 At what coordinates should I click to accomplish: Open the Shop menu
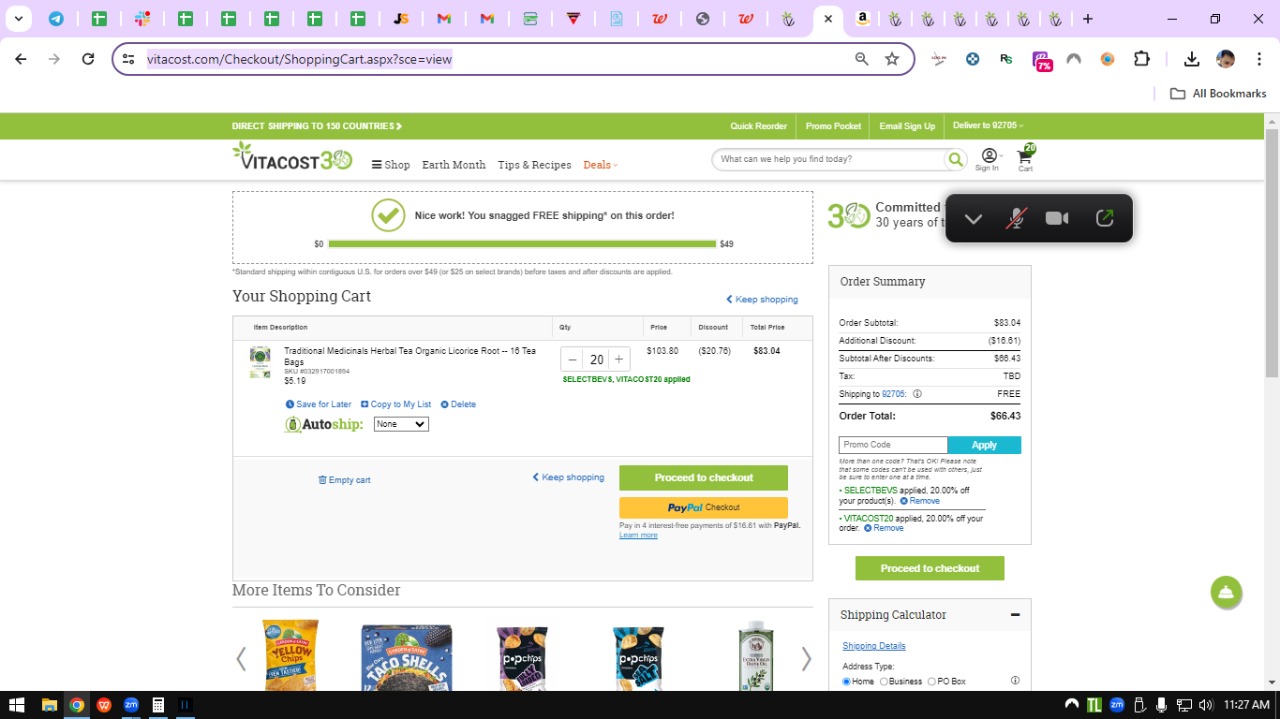click(391, 165)
